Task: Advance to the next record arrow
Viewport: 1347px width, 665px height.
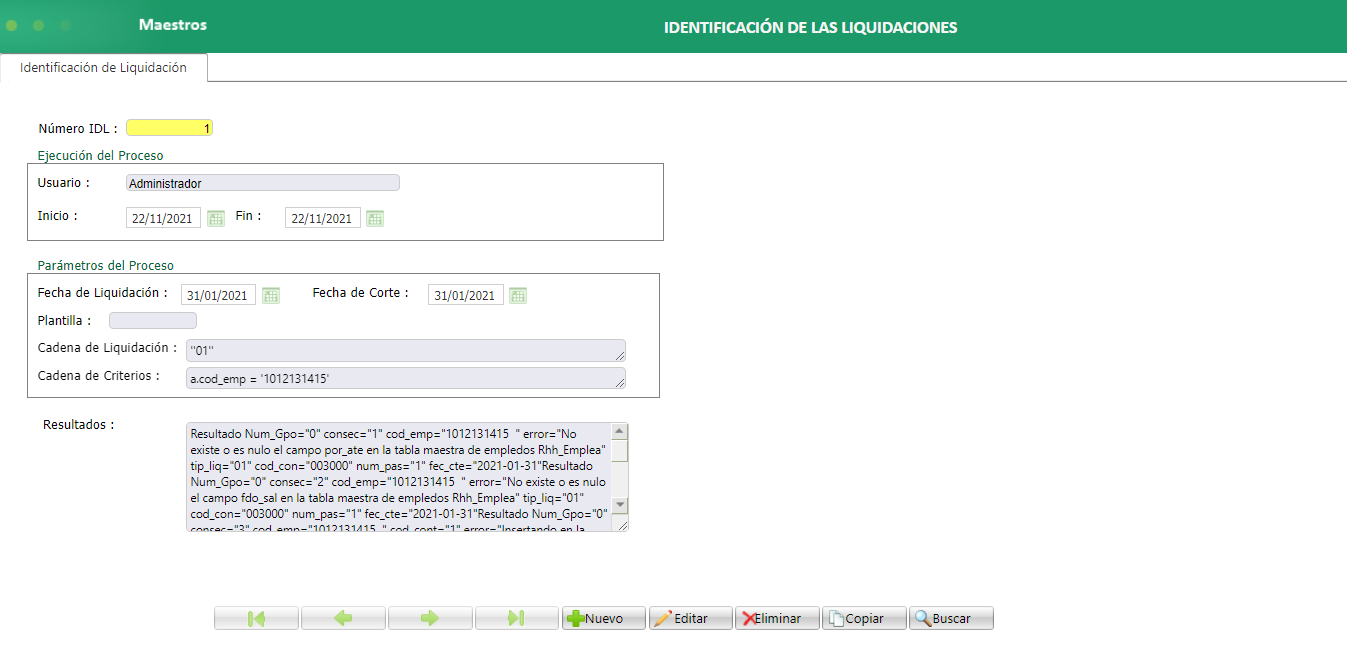Action: click(430, 617)
